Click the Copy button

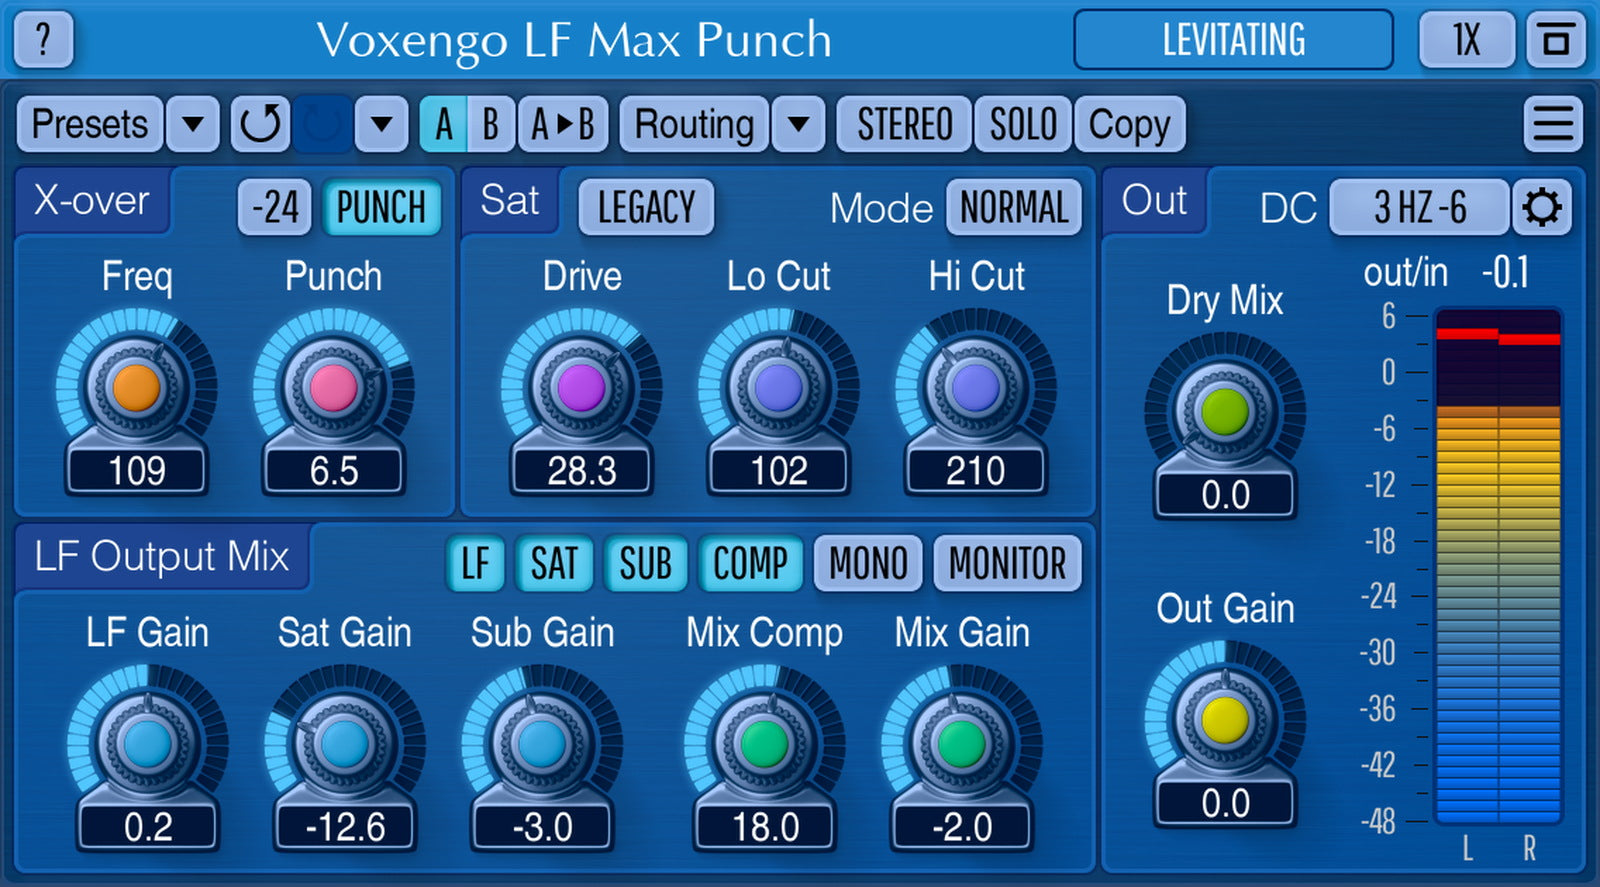(x=1130, y=124)
